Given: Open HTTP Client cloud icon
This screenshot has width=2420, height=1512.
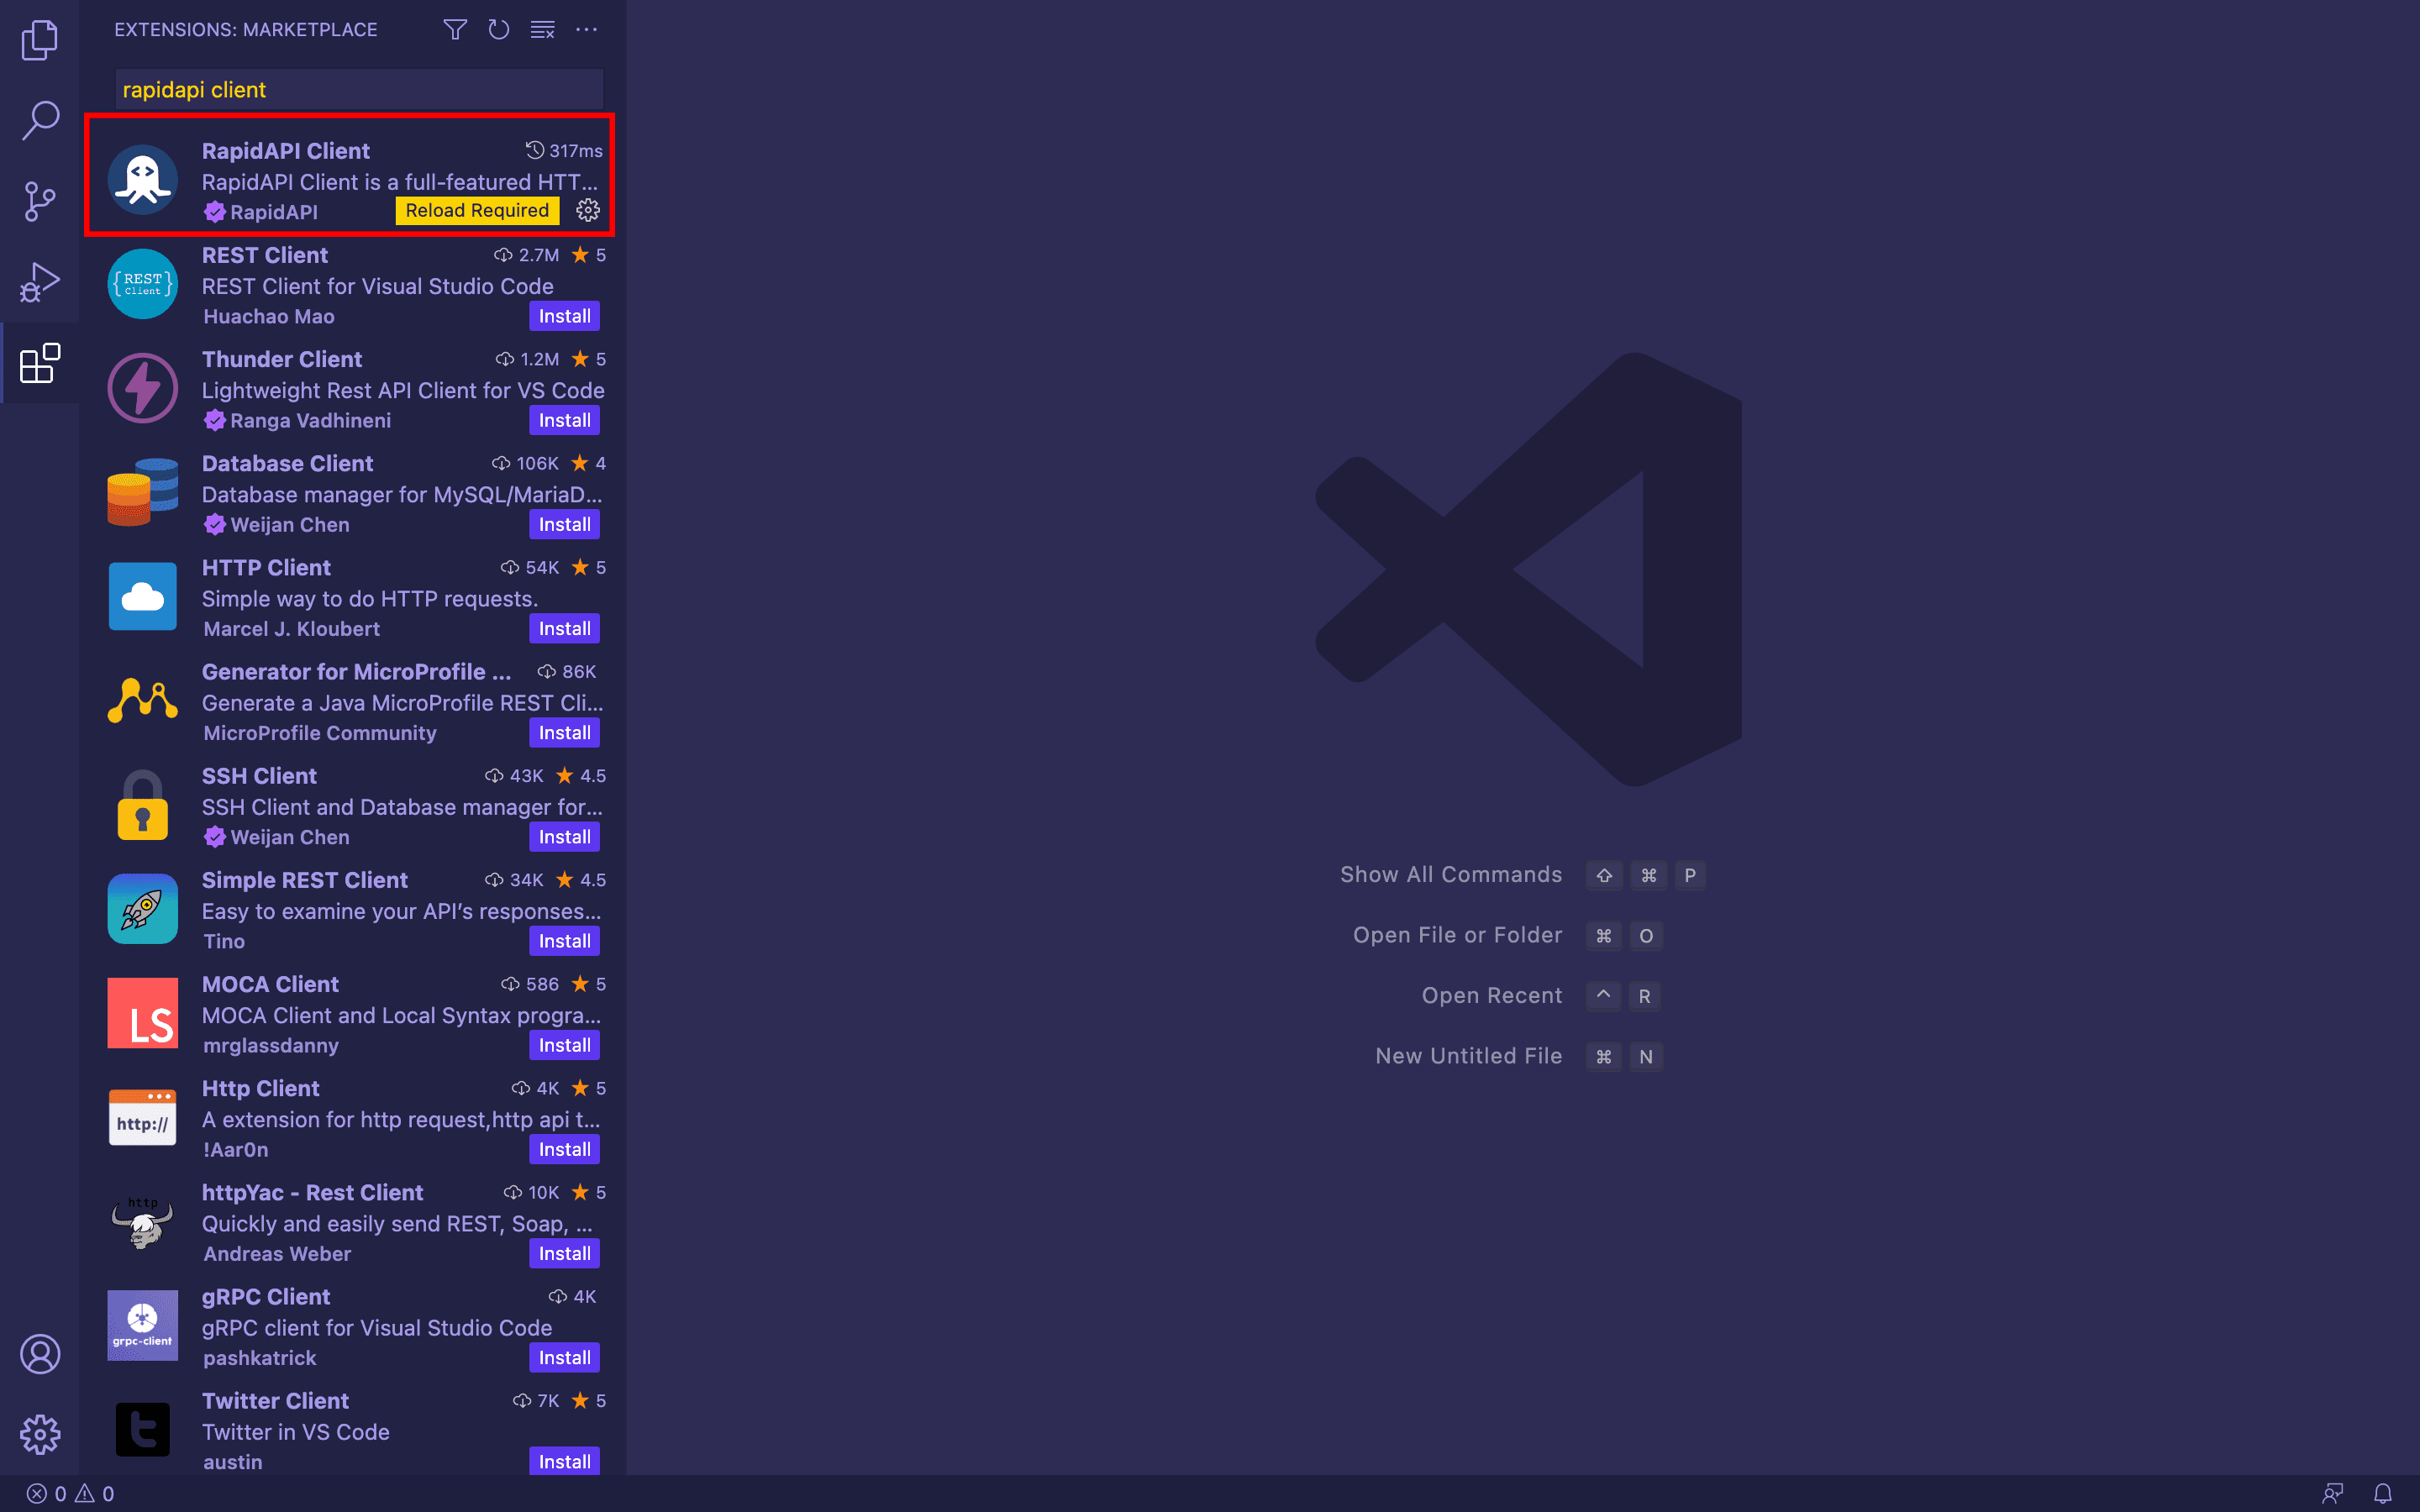Looking at the screenshot, I should (143, 596).
